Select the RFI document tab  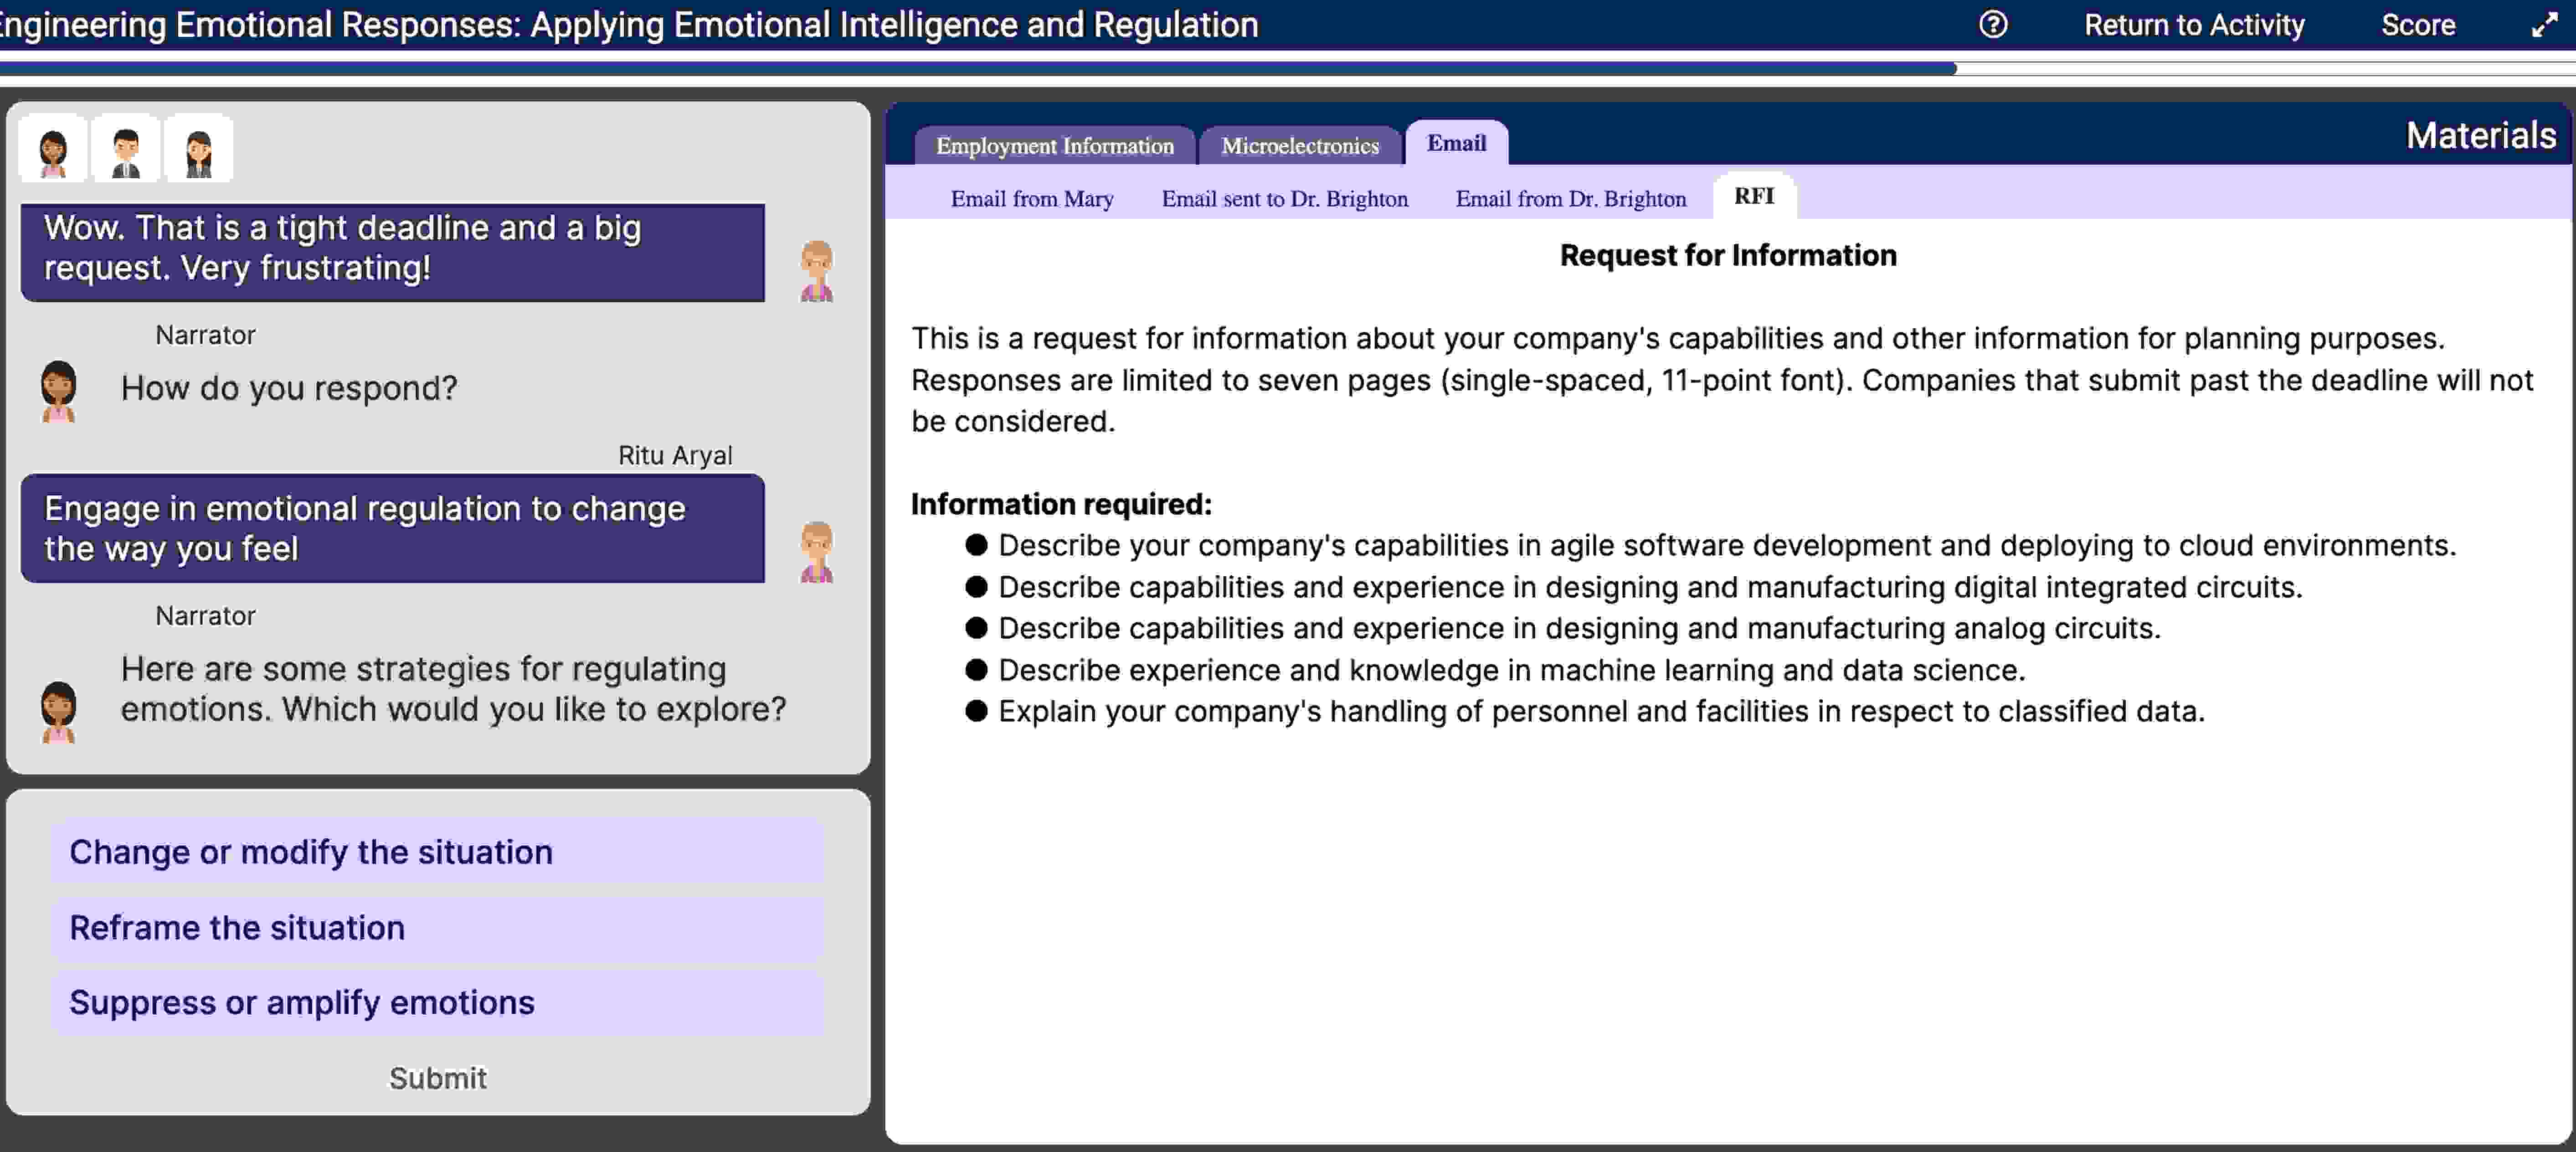coord(1754,196)
